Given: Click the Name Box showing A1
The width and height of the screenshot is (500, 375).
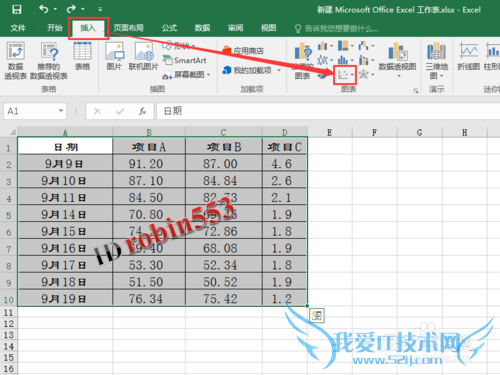Looking at the screenshot, I should click(x=31, y=111).
